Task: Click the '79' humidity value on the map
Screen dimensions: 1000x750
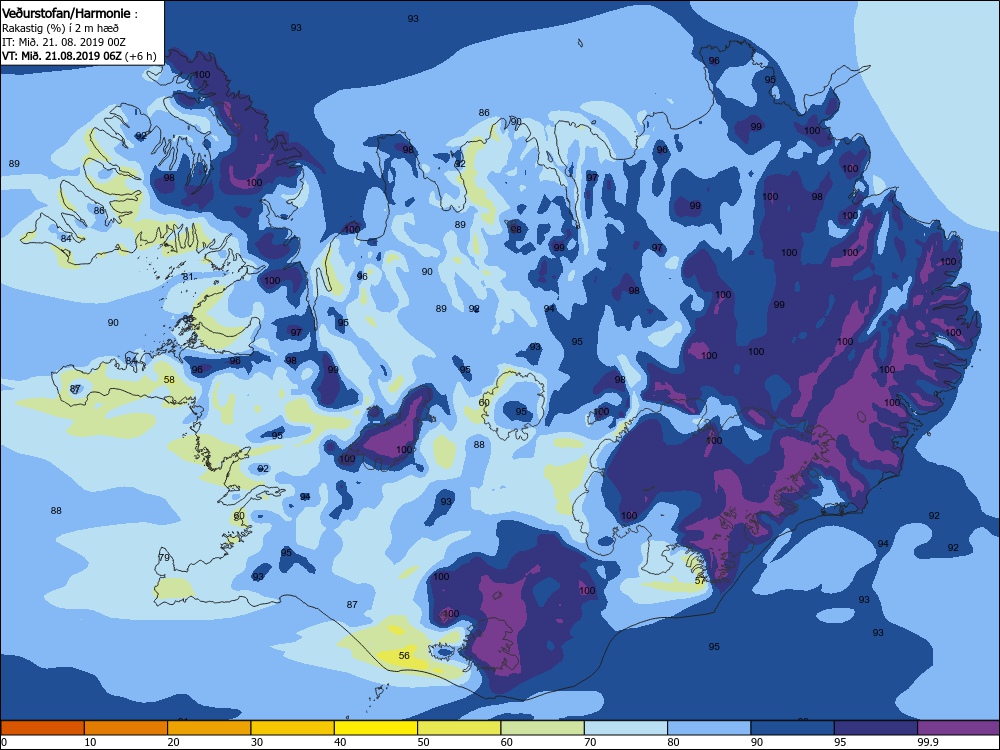Action: (164, 557)
